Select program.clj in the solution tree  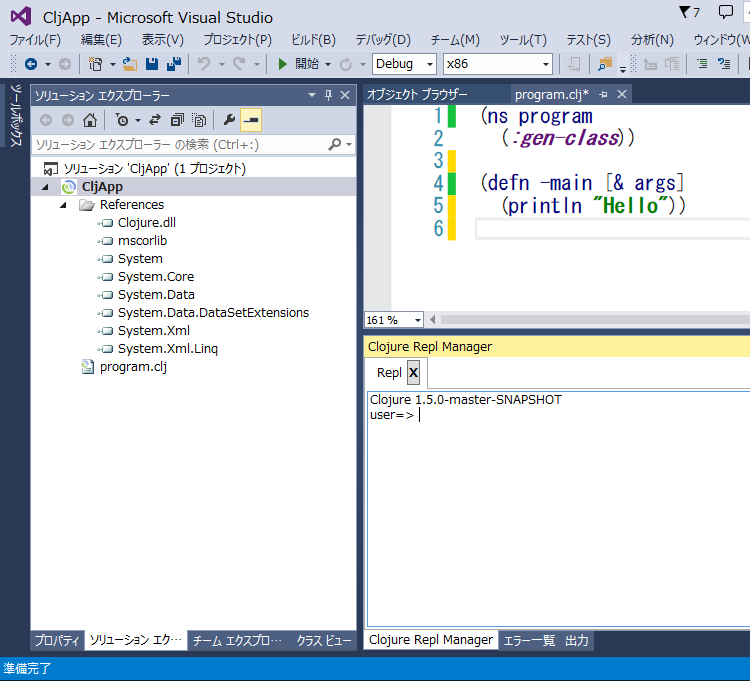[x=133, y=367]
